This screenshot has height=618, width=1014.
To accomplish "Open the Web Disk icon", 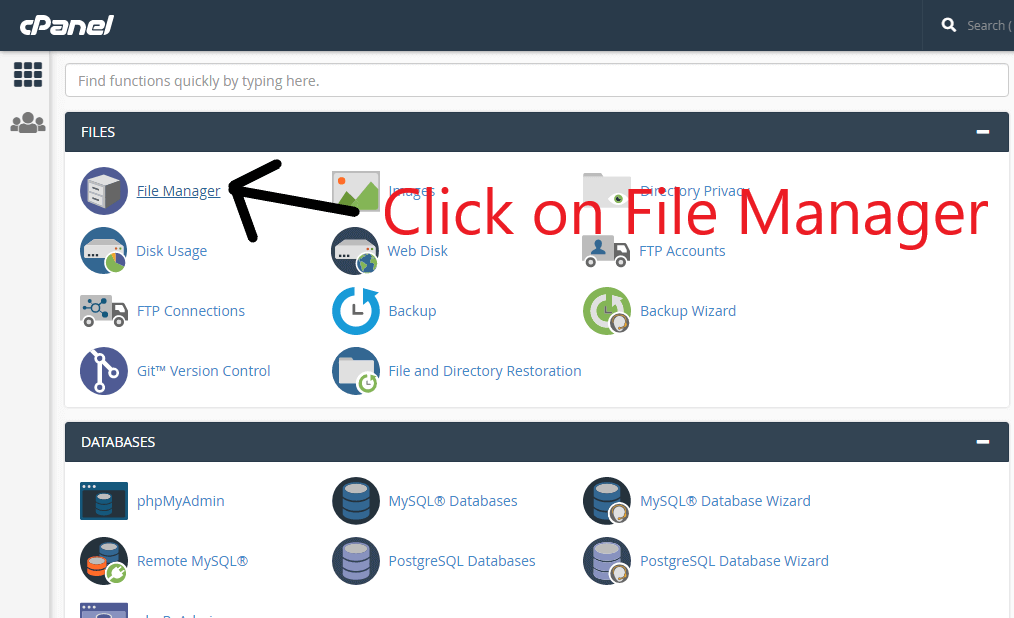I will 355,251.
